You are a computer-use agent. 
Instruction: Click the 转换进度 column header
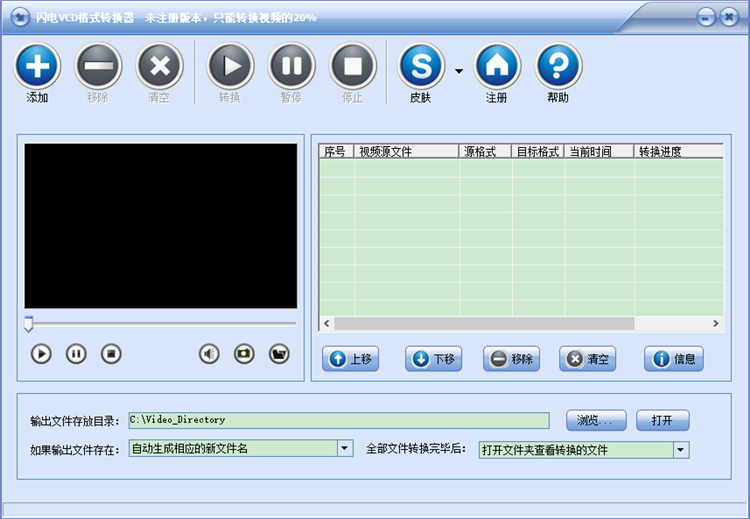(679, 152)
